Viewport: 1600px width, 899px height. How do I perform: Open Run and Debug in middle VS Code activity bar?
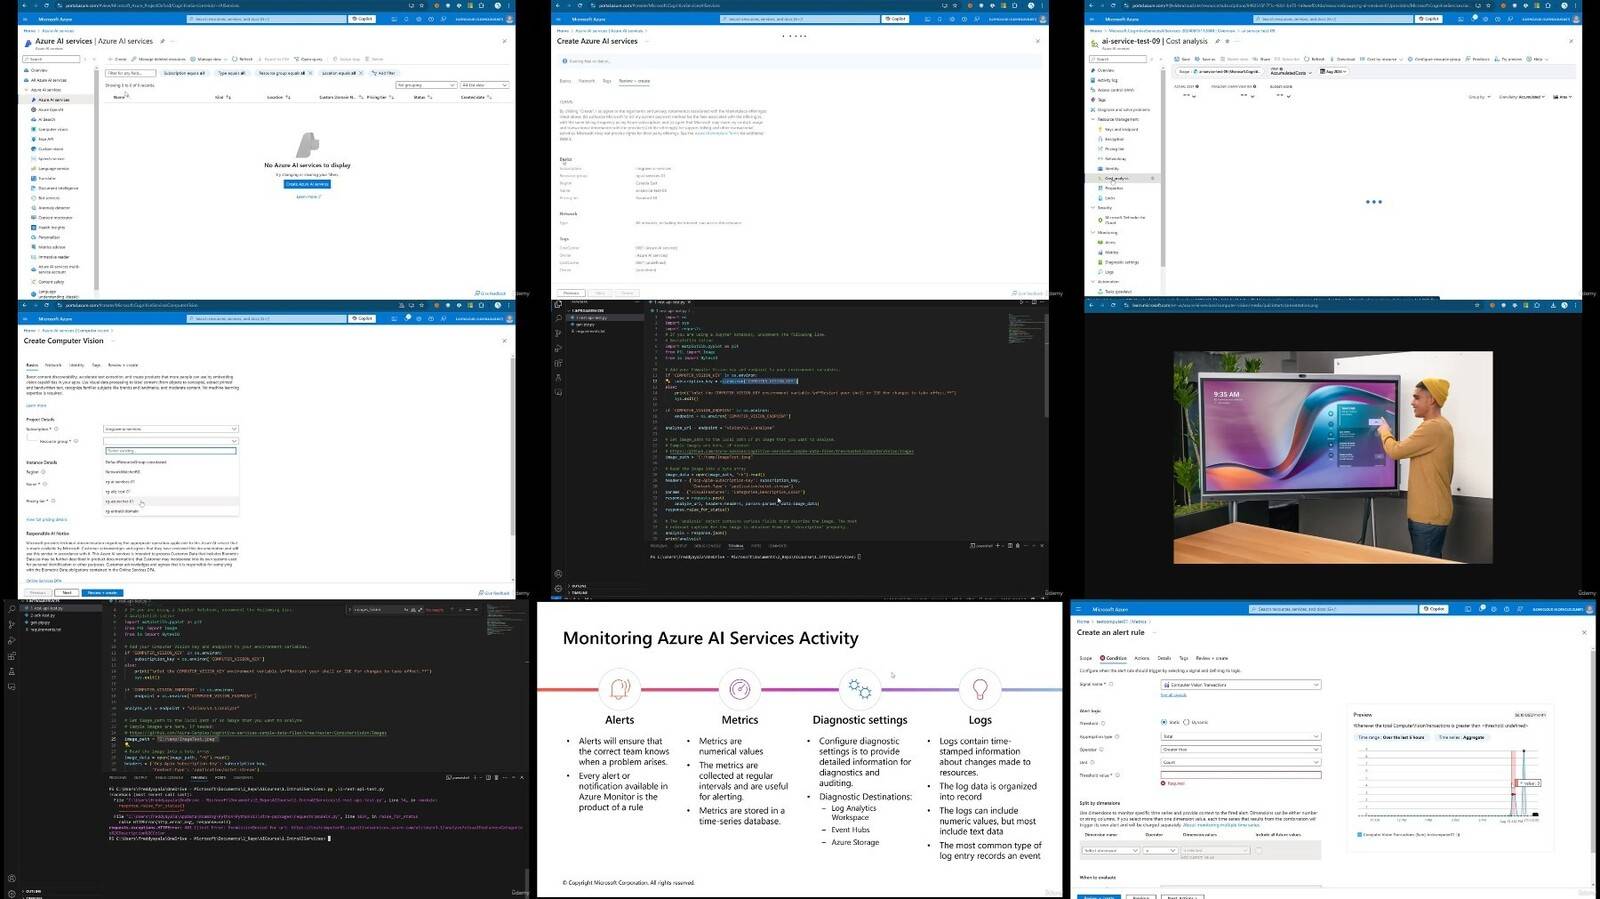pos(558,349)
